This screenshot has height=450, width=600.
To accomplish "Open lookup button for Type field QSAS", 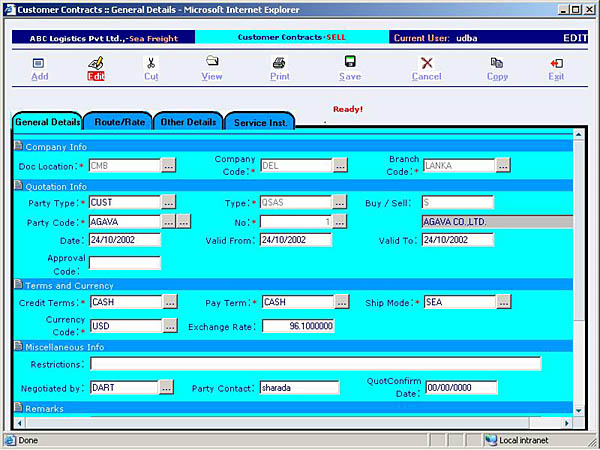I will click(x=339, y=202).
